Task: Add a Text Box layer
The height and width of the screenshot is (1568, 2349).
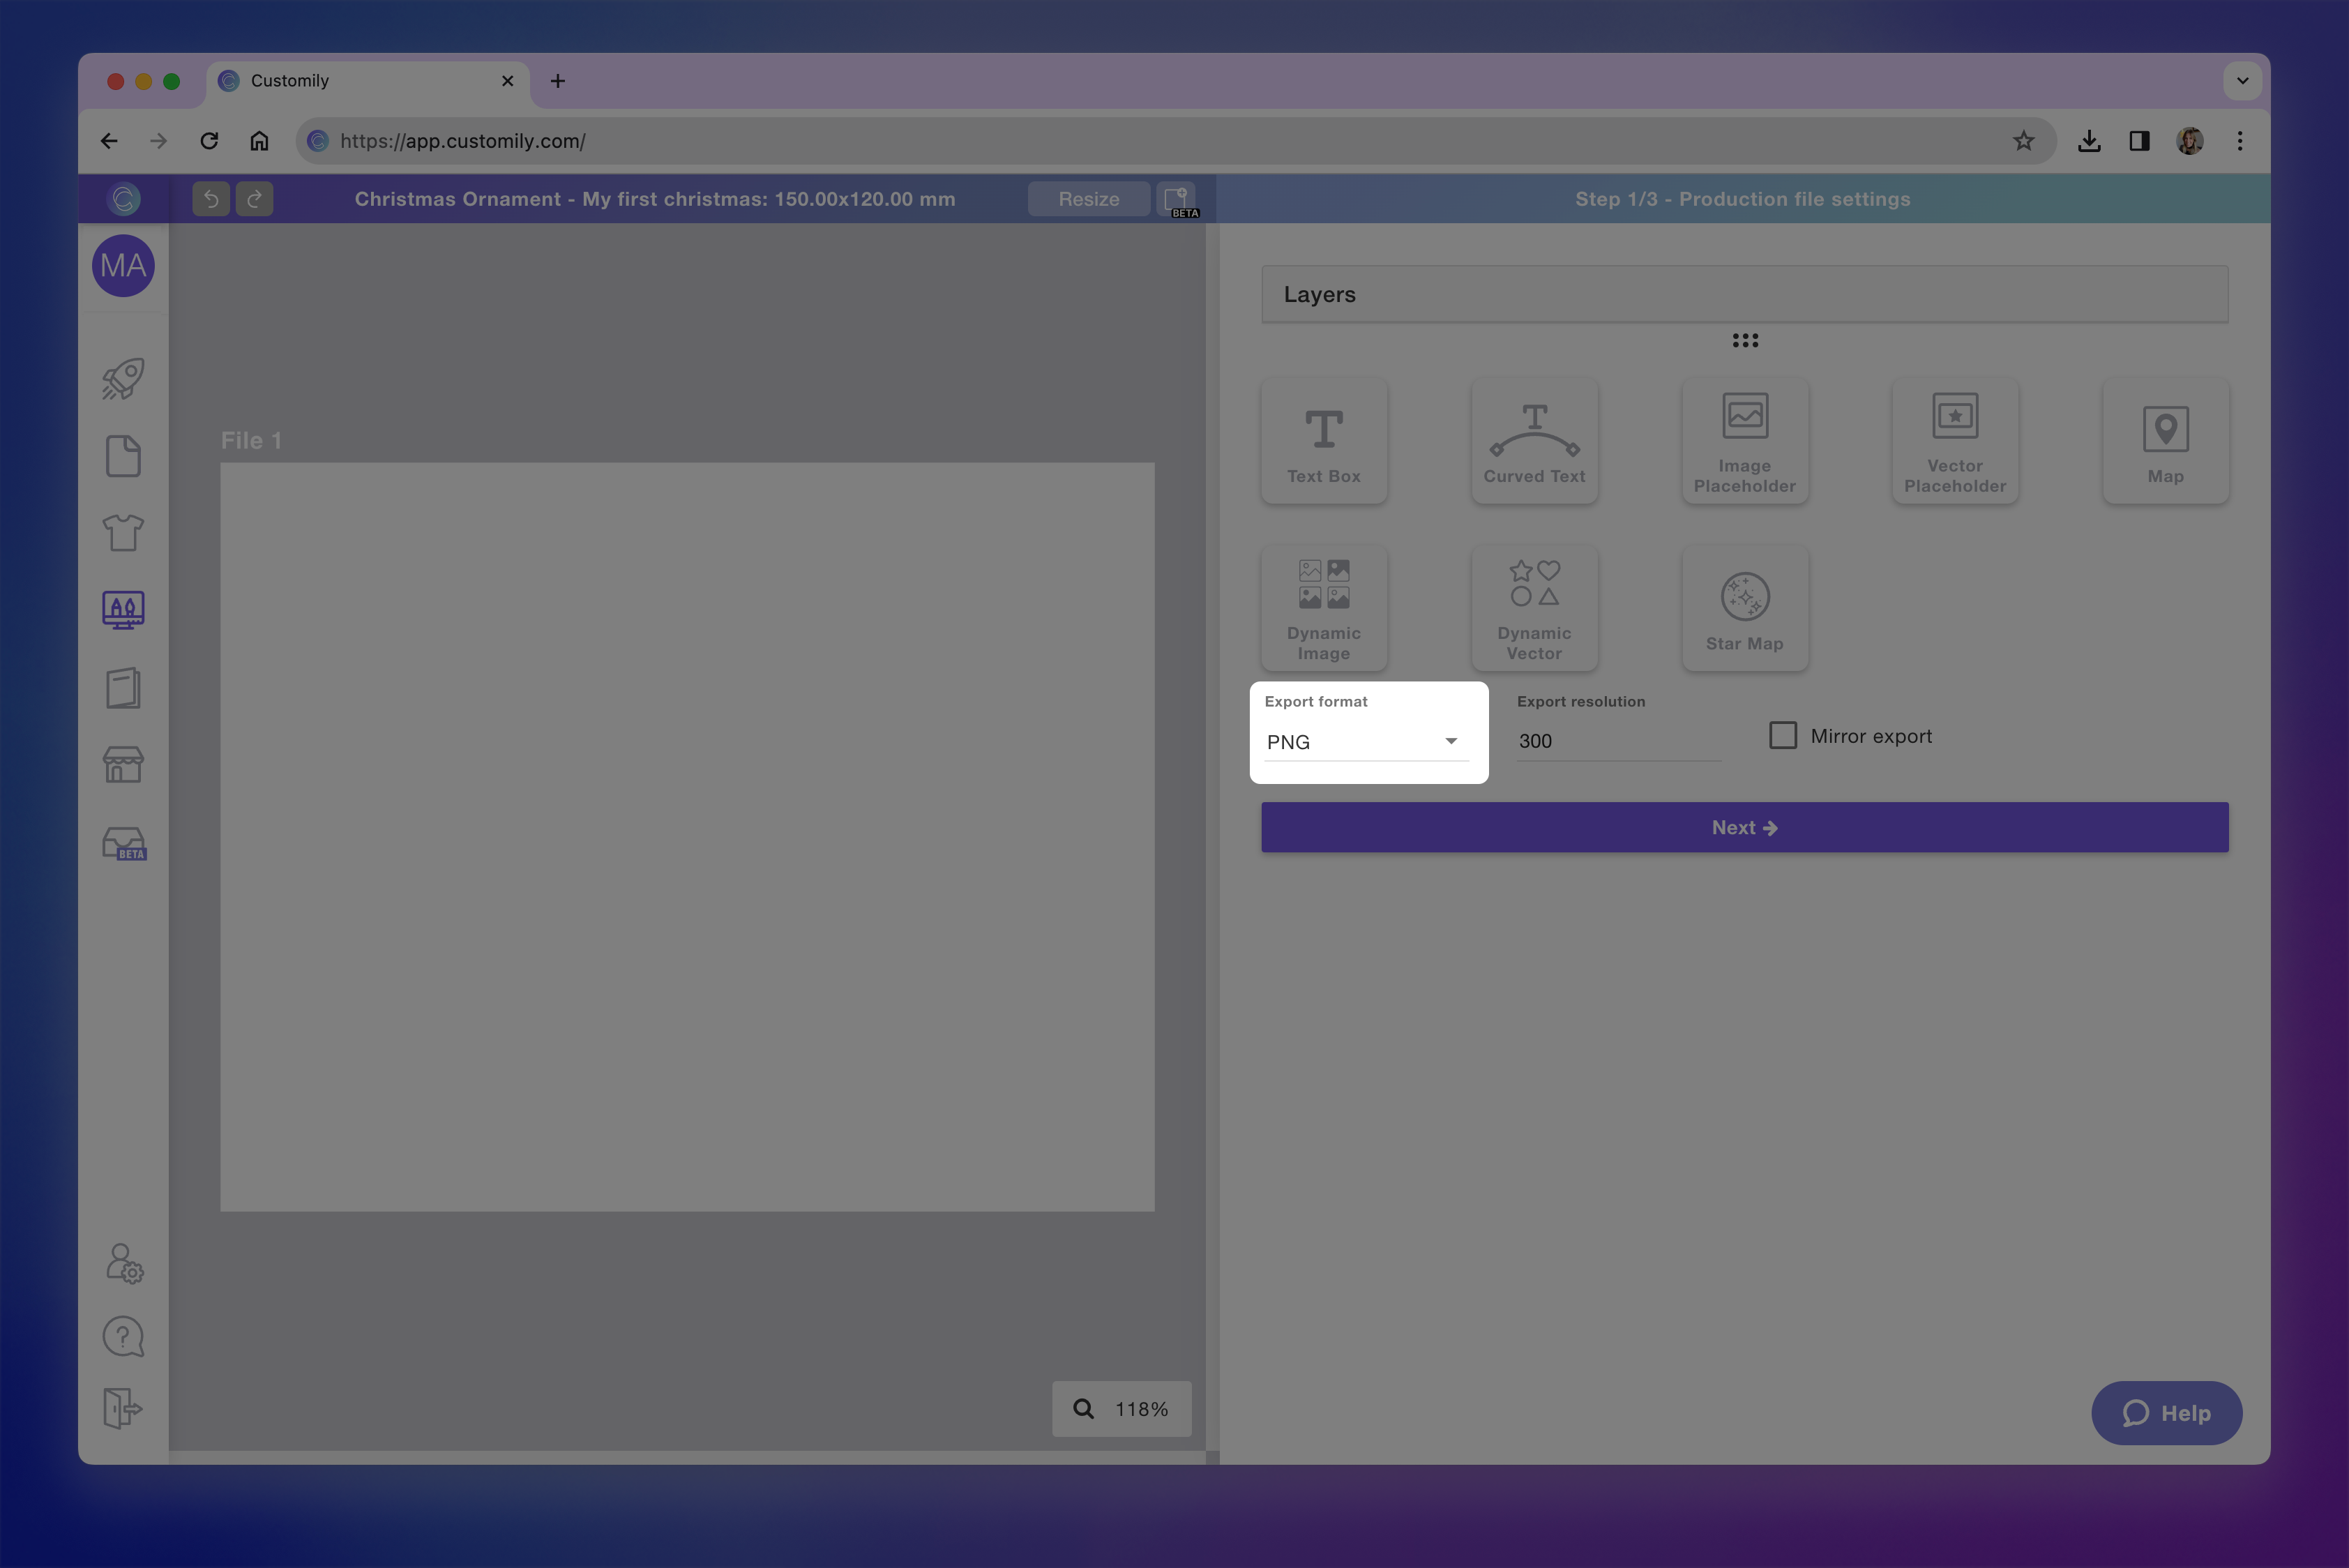Action: click(x=1324, y=441)
